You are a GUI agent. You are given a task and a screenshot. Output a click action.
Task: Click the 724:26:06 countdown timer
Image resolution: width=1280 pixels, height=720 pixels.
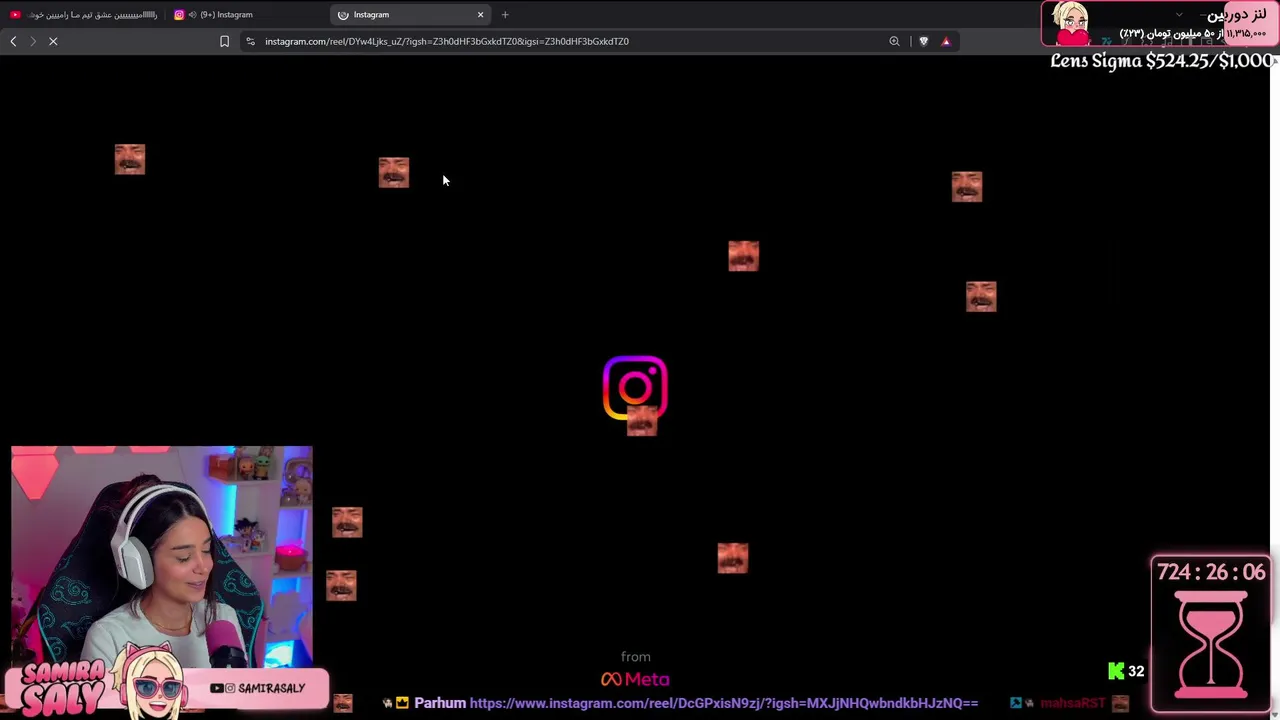coord(1211,572)
